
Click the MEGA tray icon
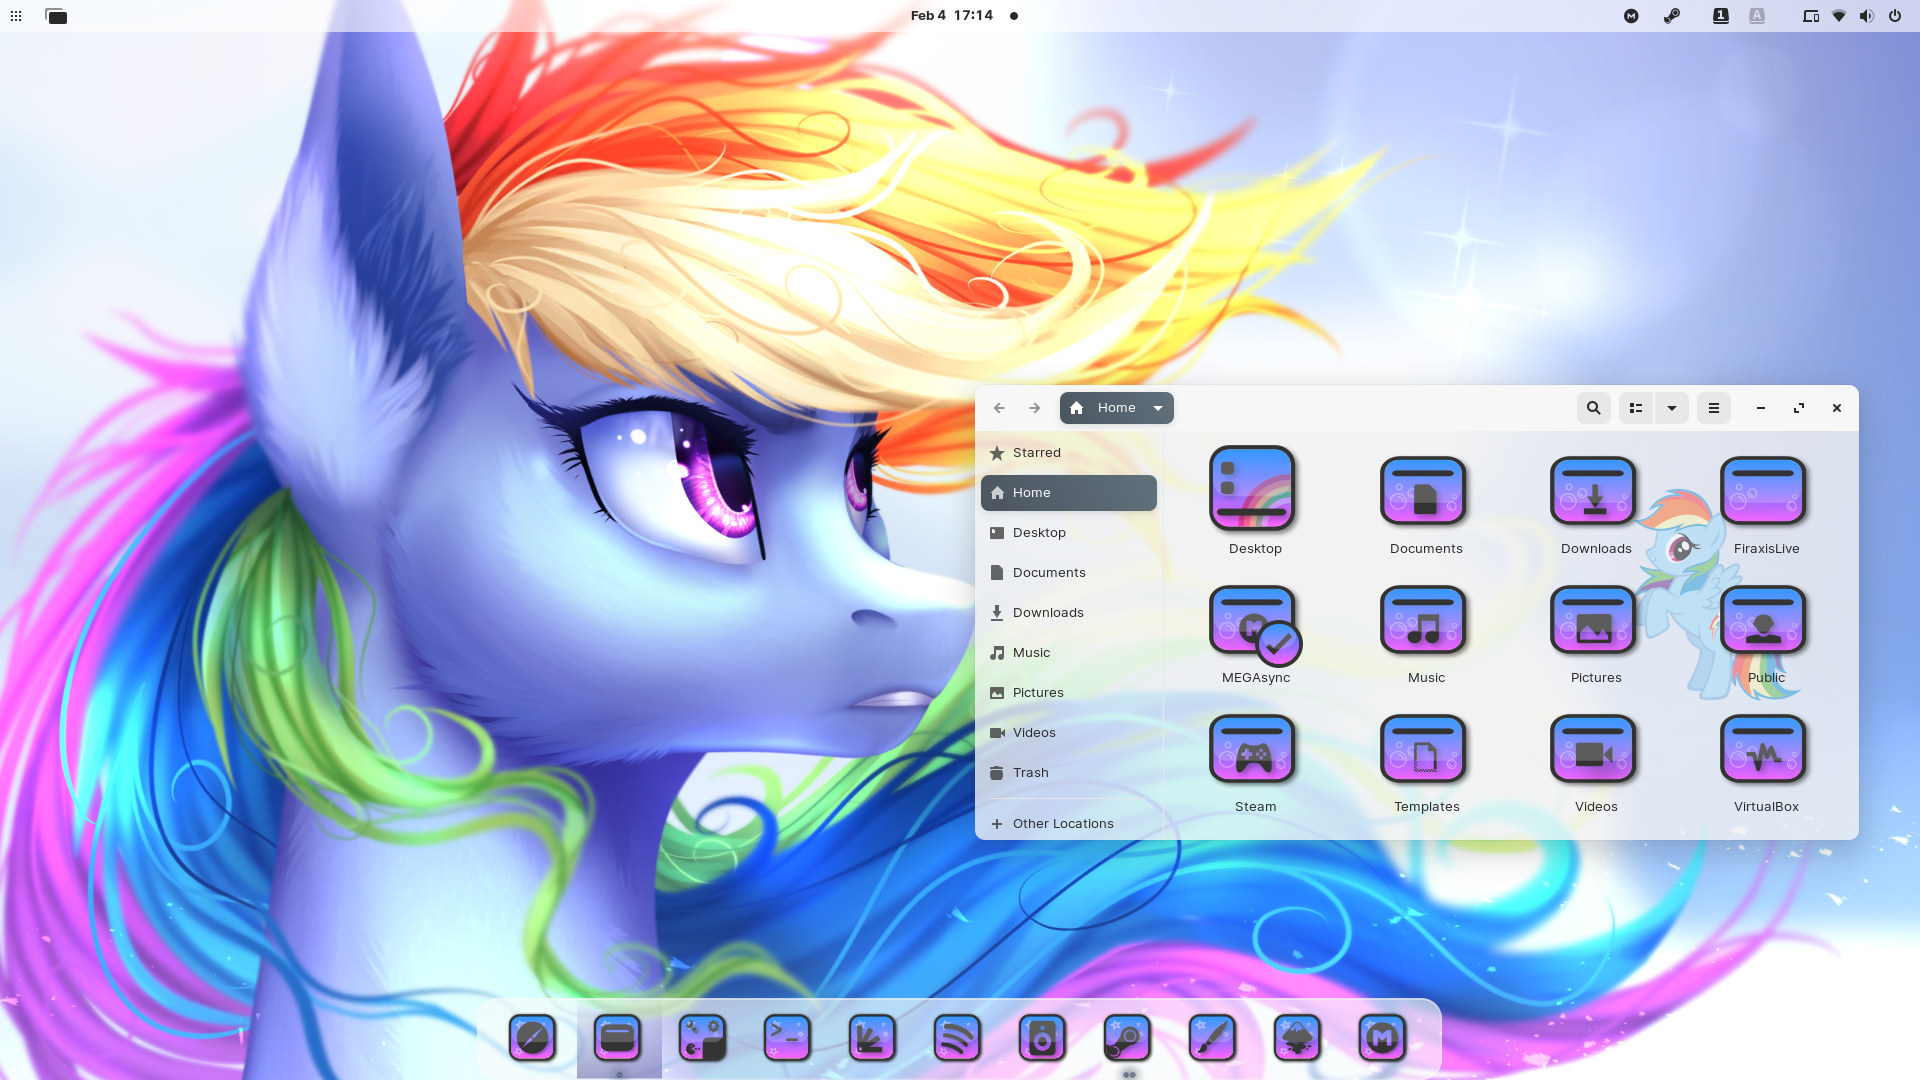[x=1631, y=16]
